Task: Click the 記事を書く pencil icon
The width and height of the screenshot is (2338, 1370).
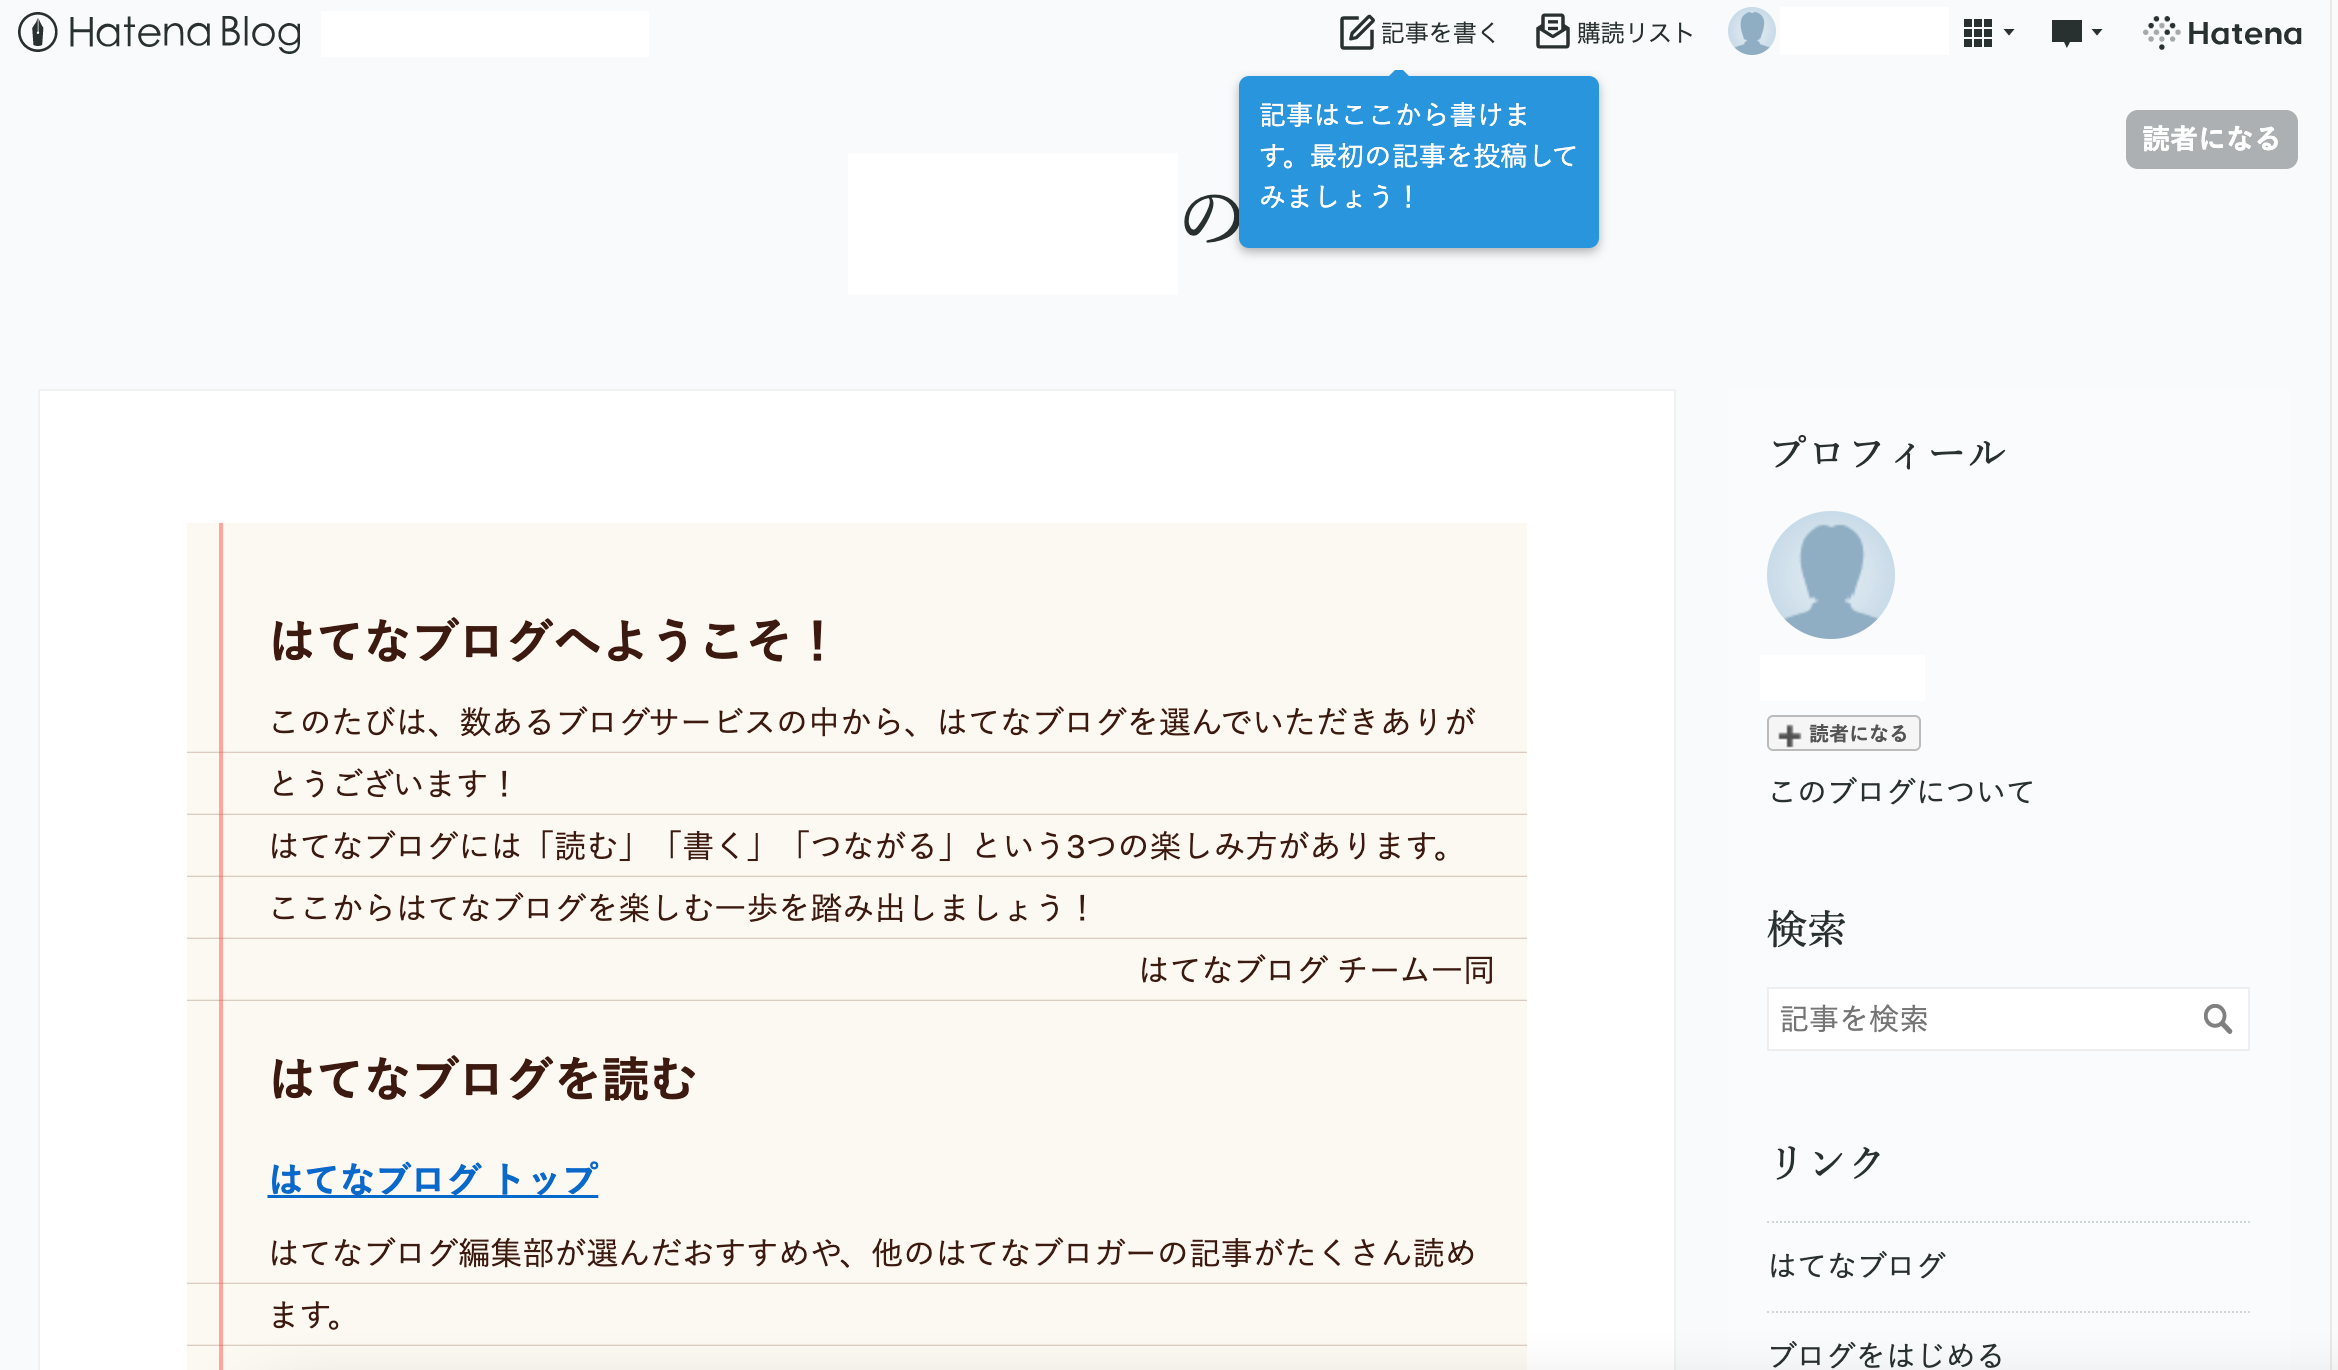Action: [1356, 32]
